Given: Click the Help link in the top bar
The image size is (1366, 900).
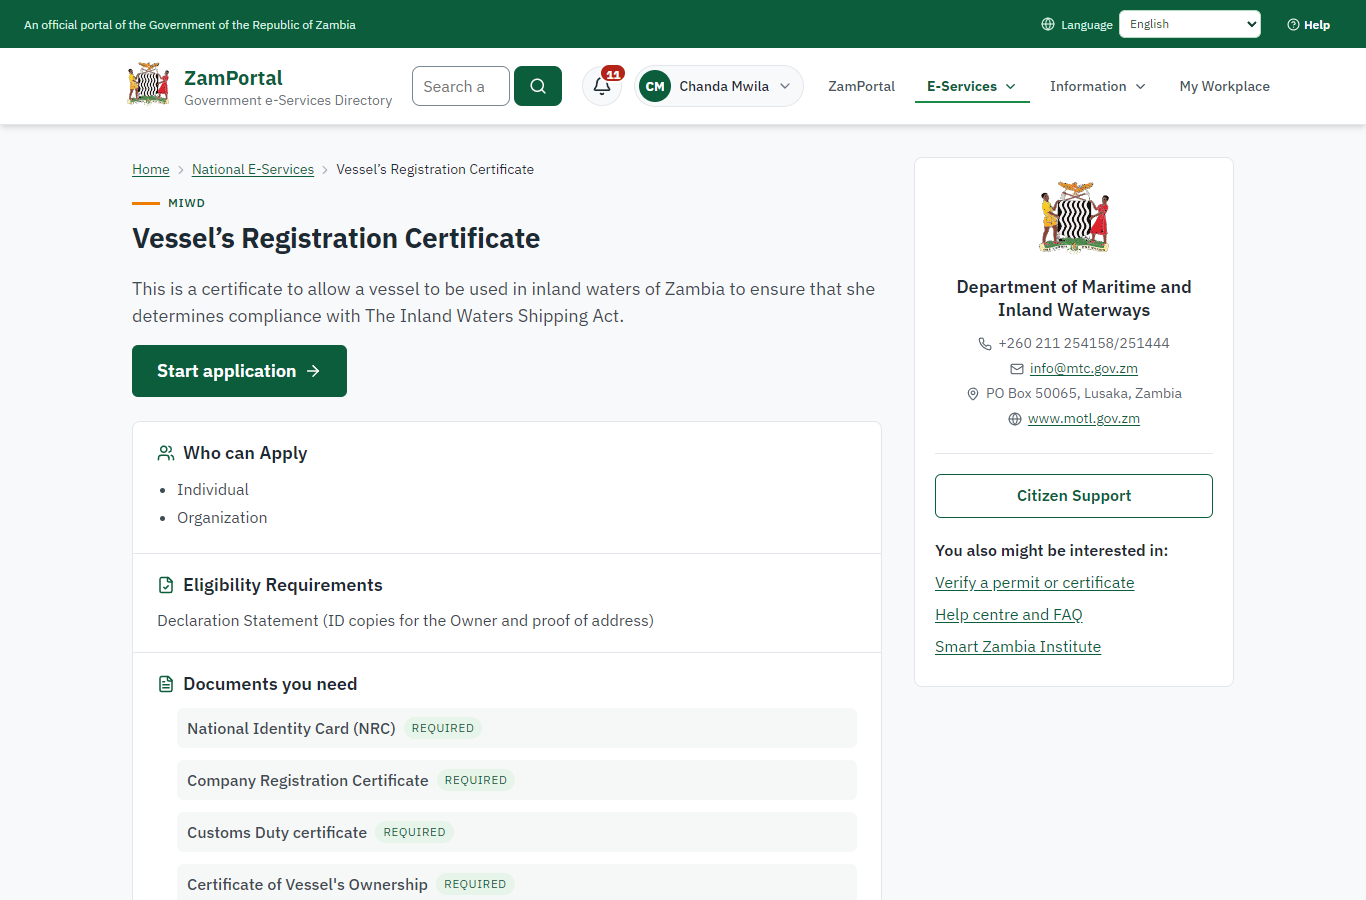Looking at the screenshot, I should tap(1309, 25).
